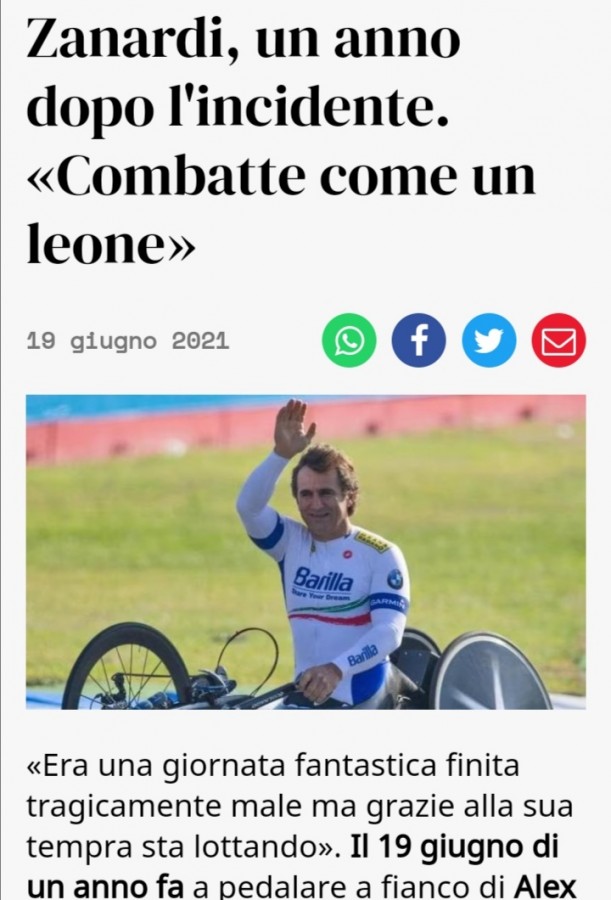611x900 pixels.
Task: Click the waving hand in the photo
Action: click(x=293, y=428)
